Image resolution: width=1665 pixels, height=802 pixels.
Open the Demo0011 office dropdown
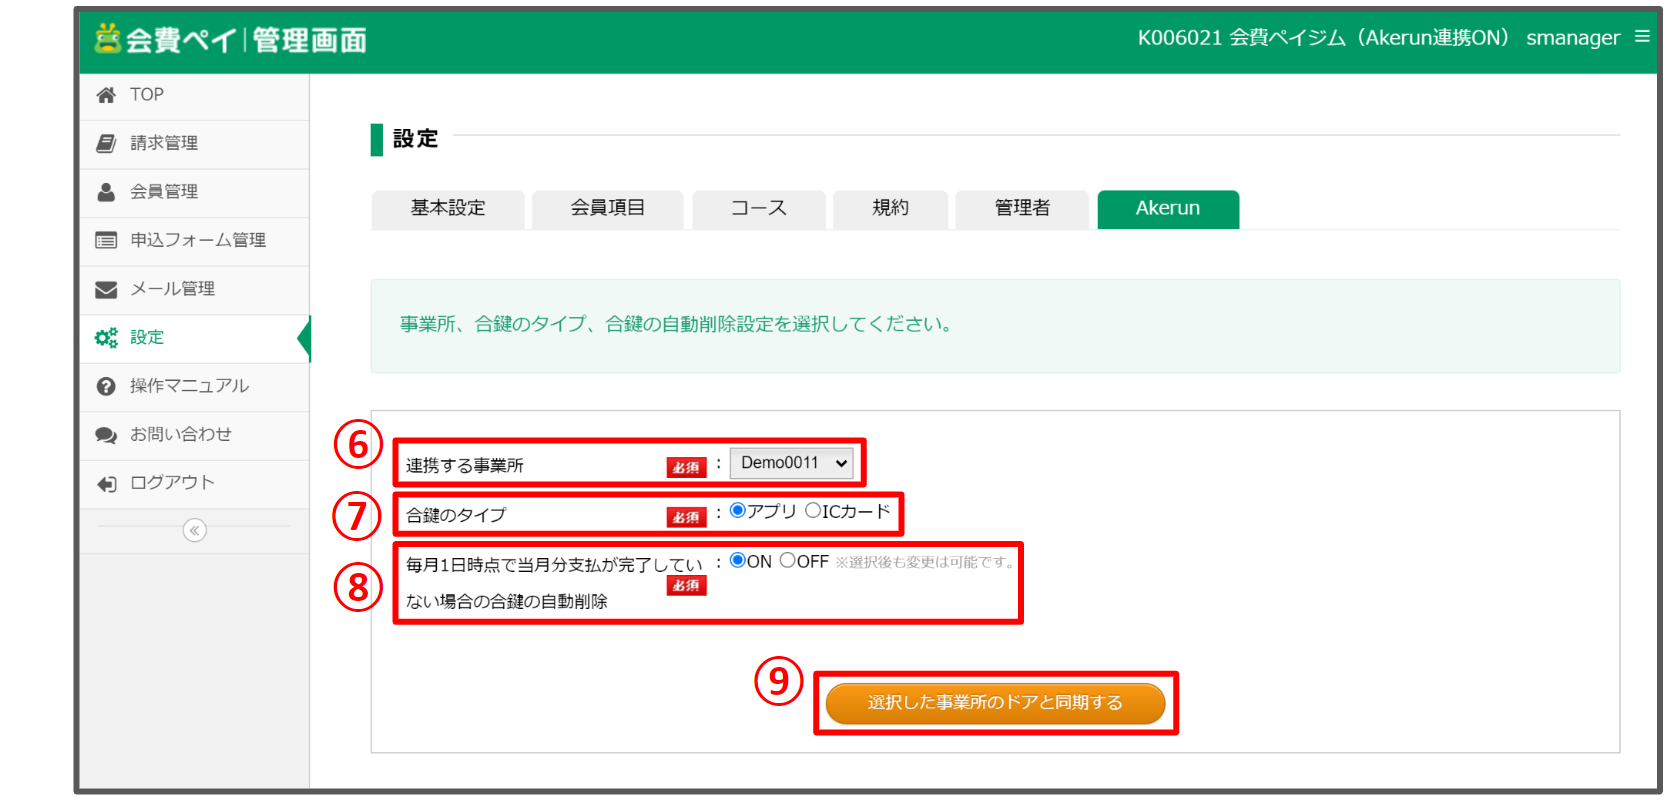[792, 463]
